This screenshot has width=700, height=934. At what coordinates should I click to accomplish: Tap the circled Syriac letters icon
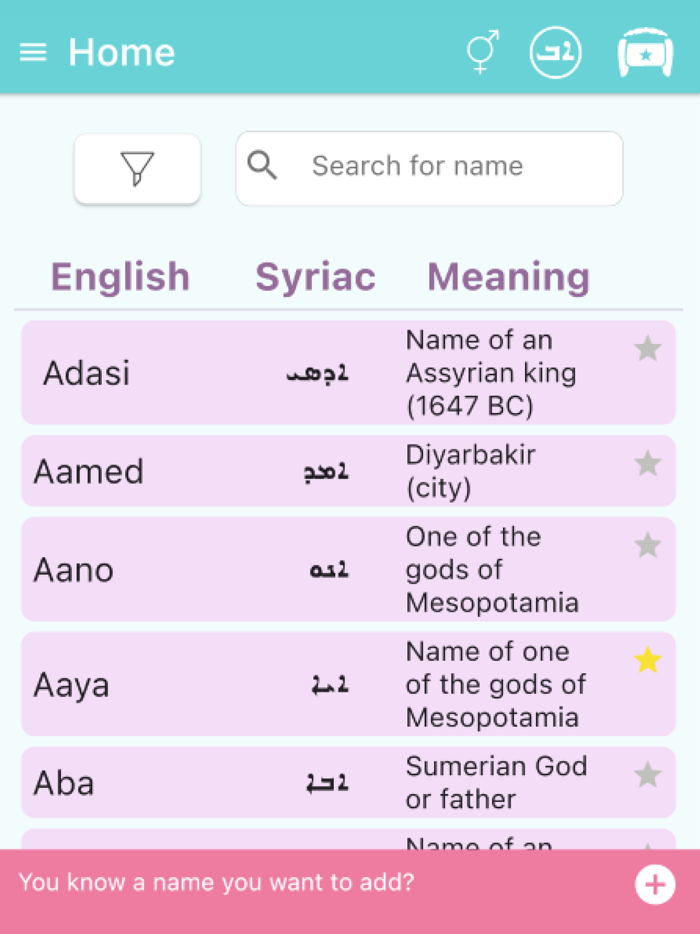[555, 52]
